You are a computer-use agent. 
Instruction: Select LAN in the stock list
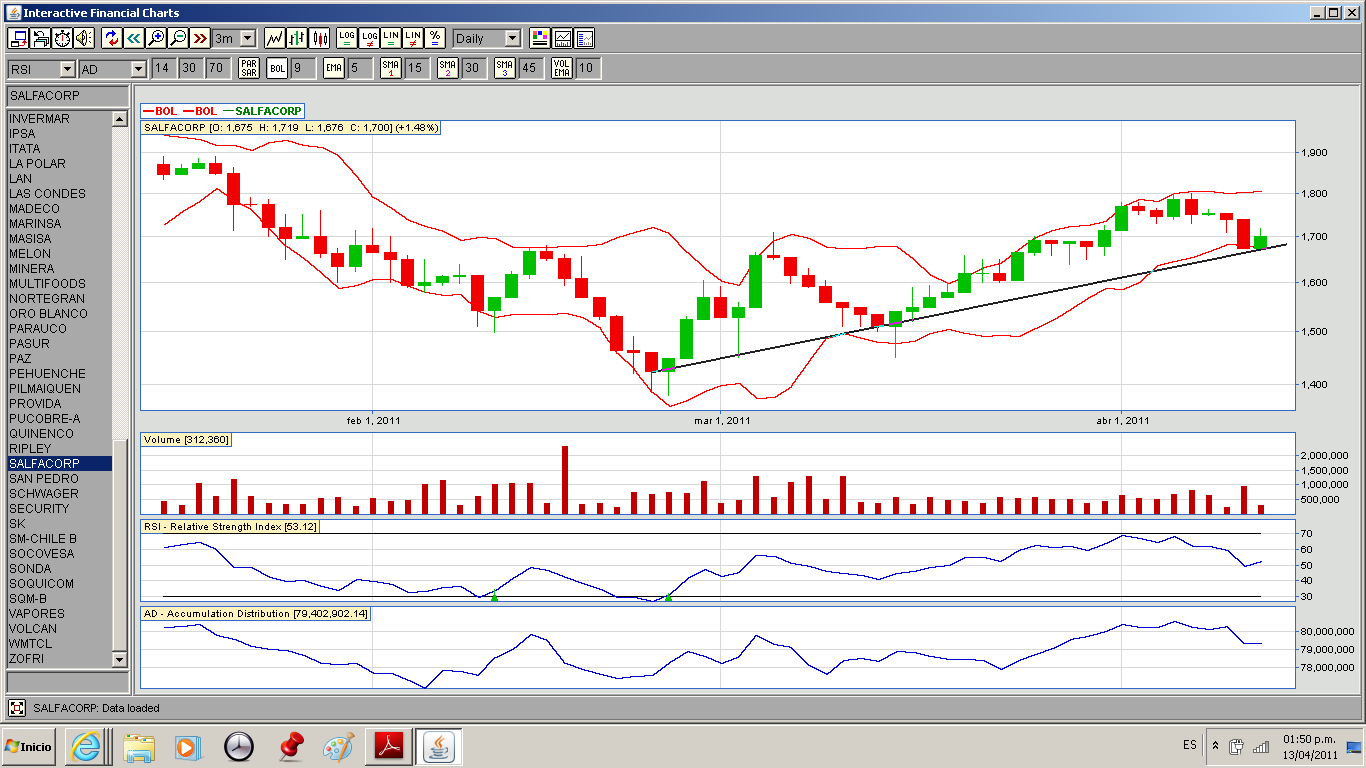tap(21, 179)
